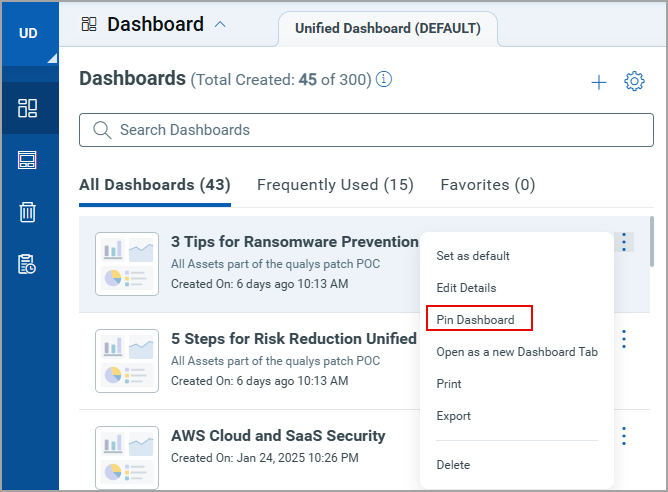Select Delete in the context menu
The width and height of the screenshot is (668, 492).
pyautogui.click(x=453, y=465)
